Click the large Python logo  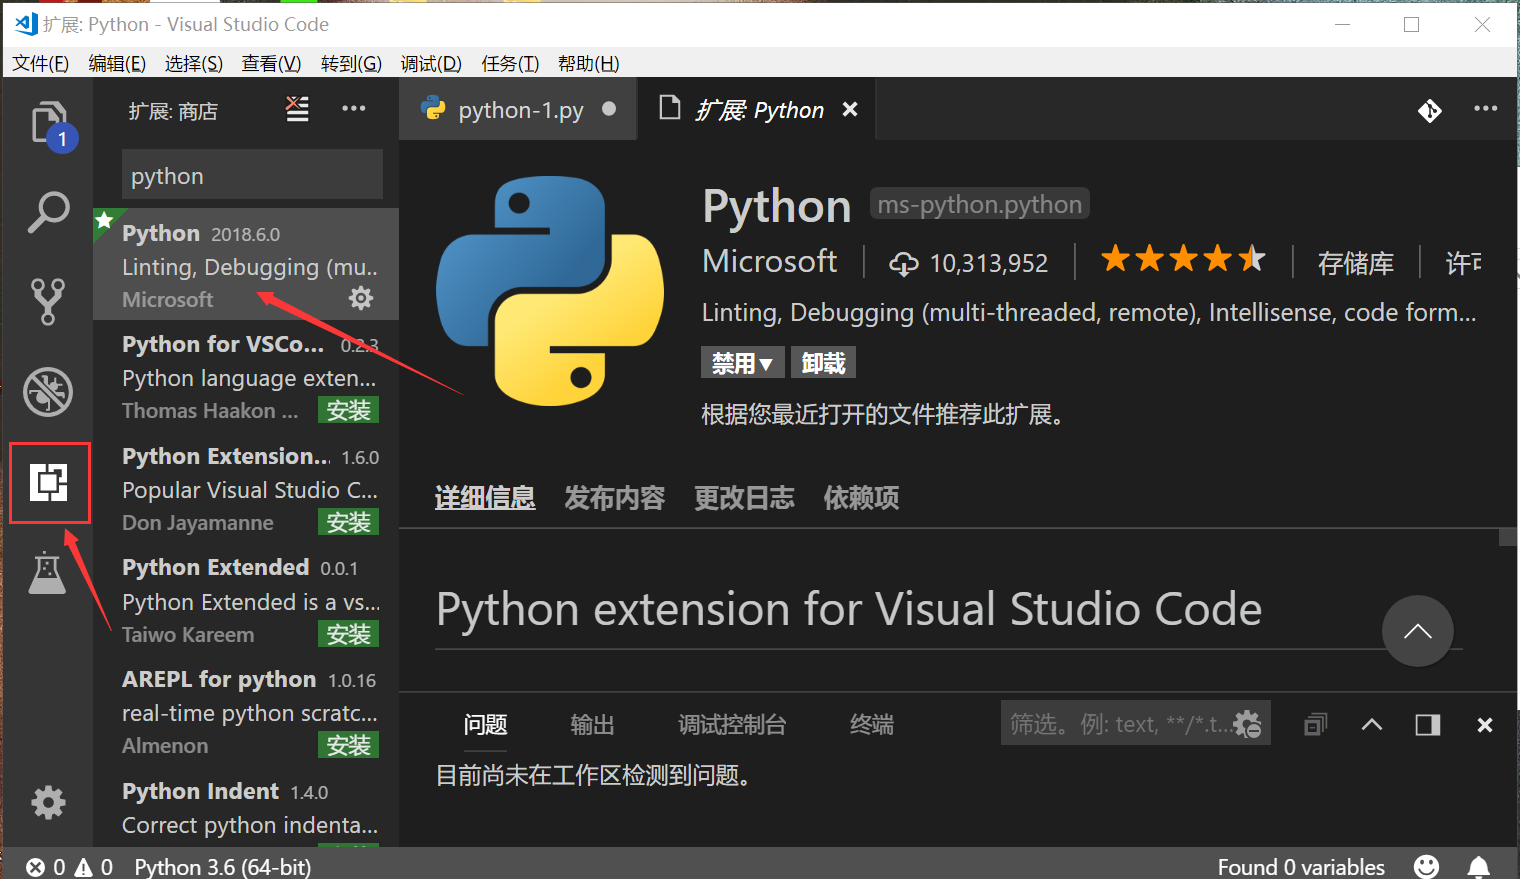pyautogui.click(x=550, y=291)
